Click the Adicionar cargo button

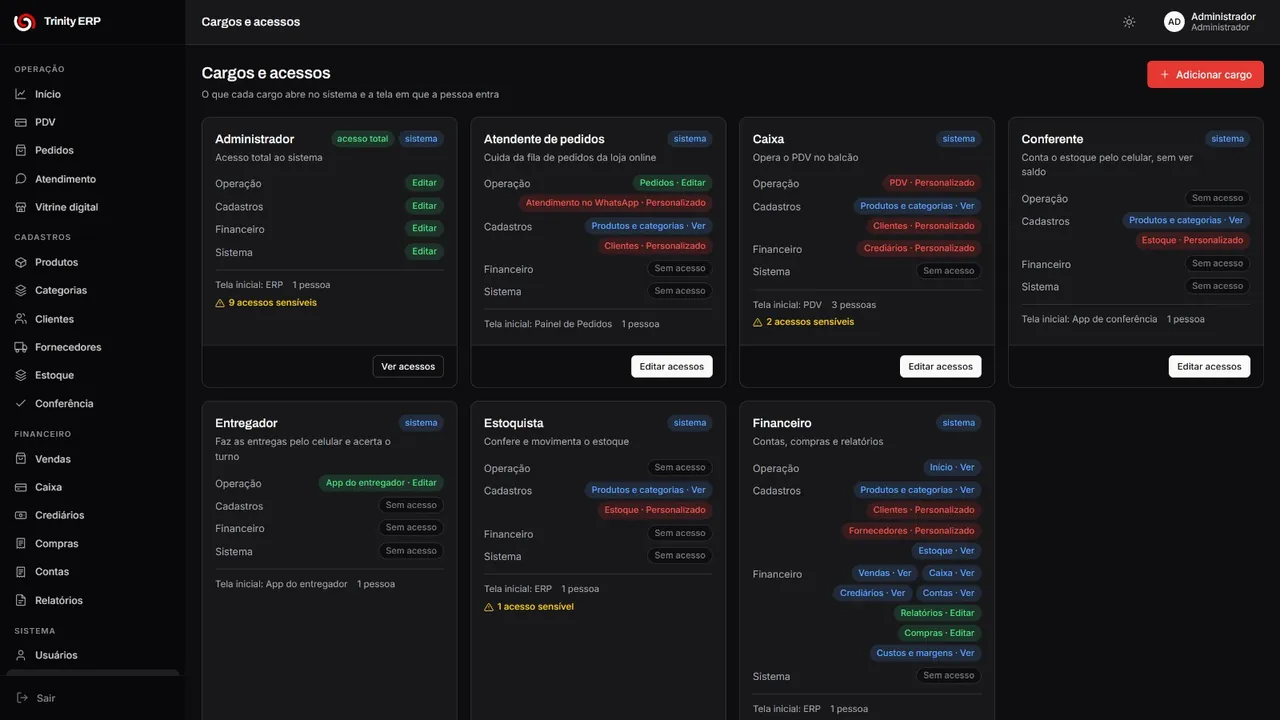(1205, 74)
